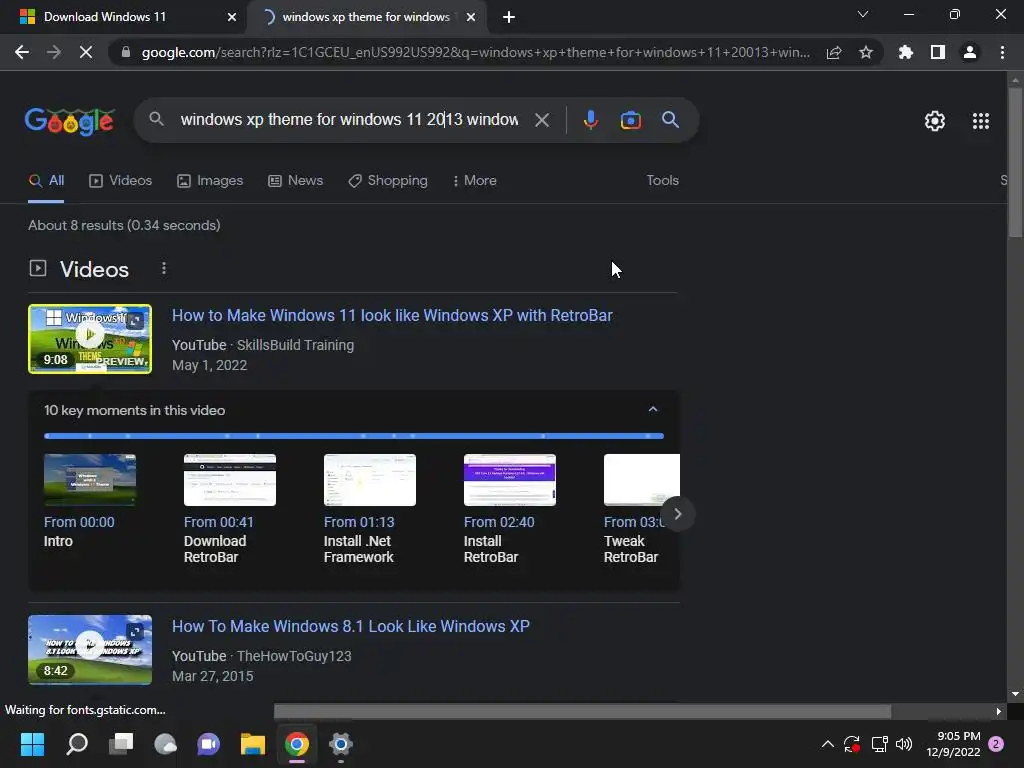Start a voice search with the microphone
The height and width of the screenshot is (768, 1024).
tap(590, 120)
